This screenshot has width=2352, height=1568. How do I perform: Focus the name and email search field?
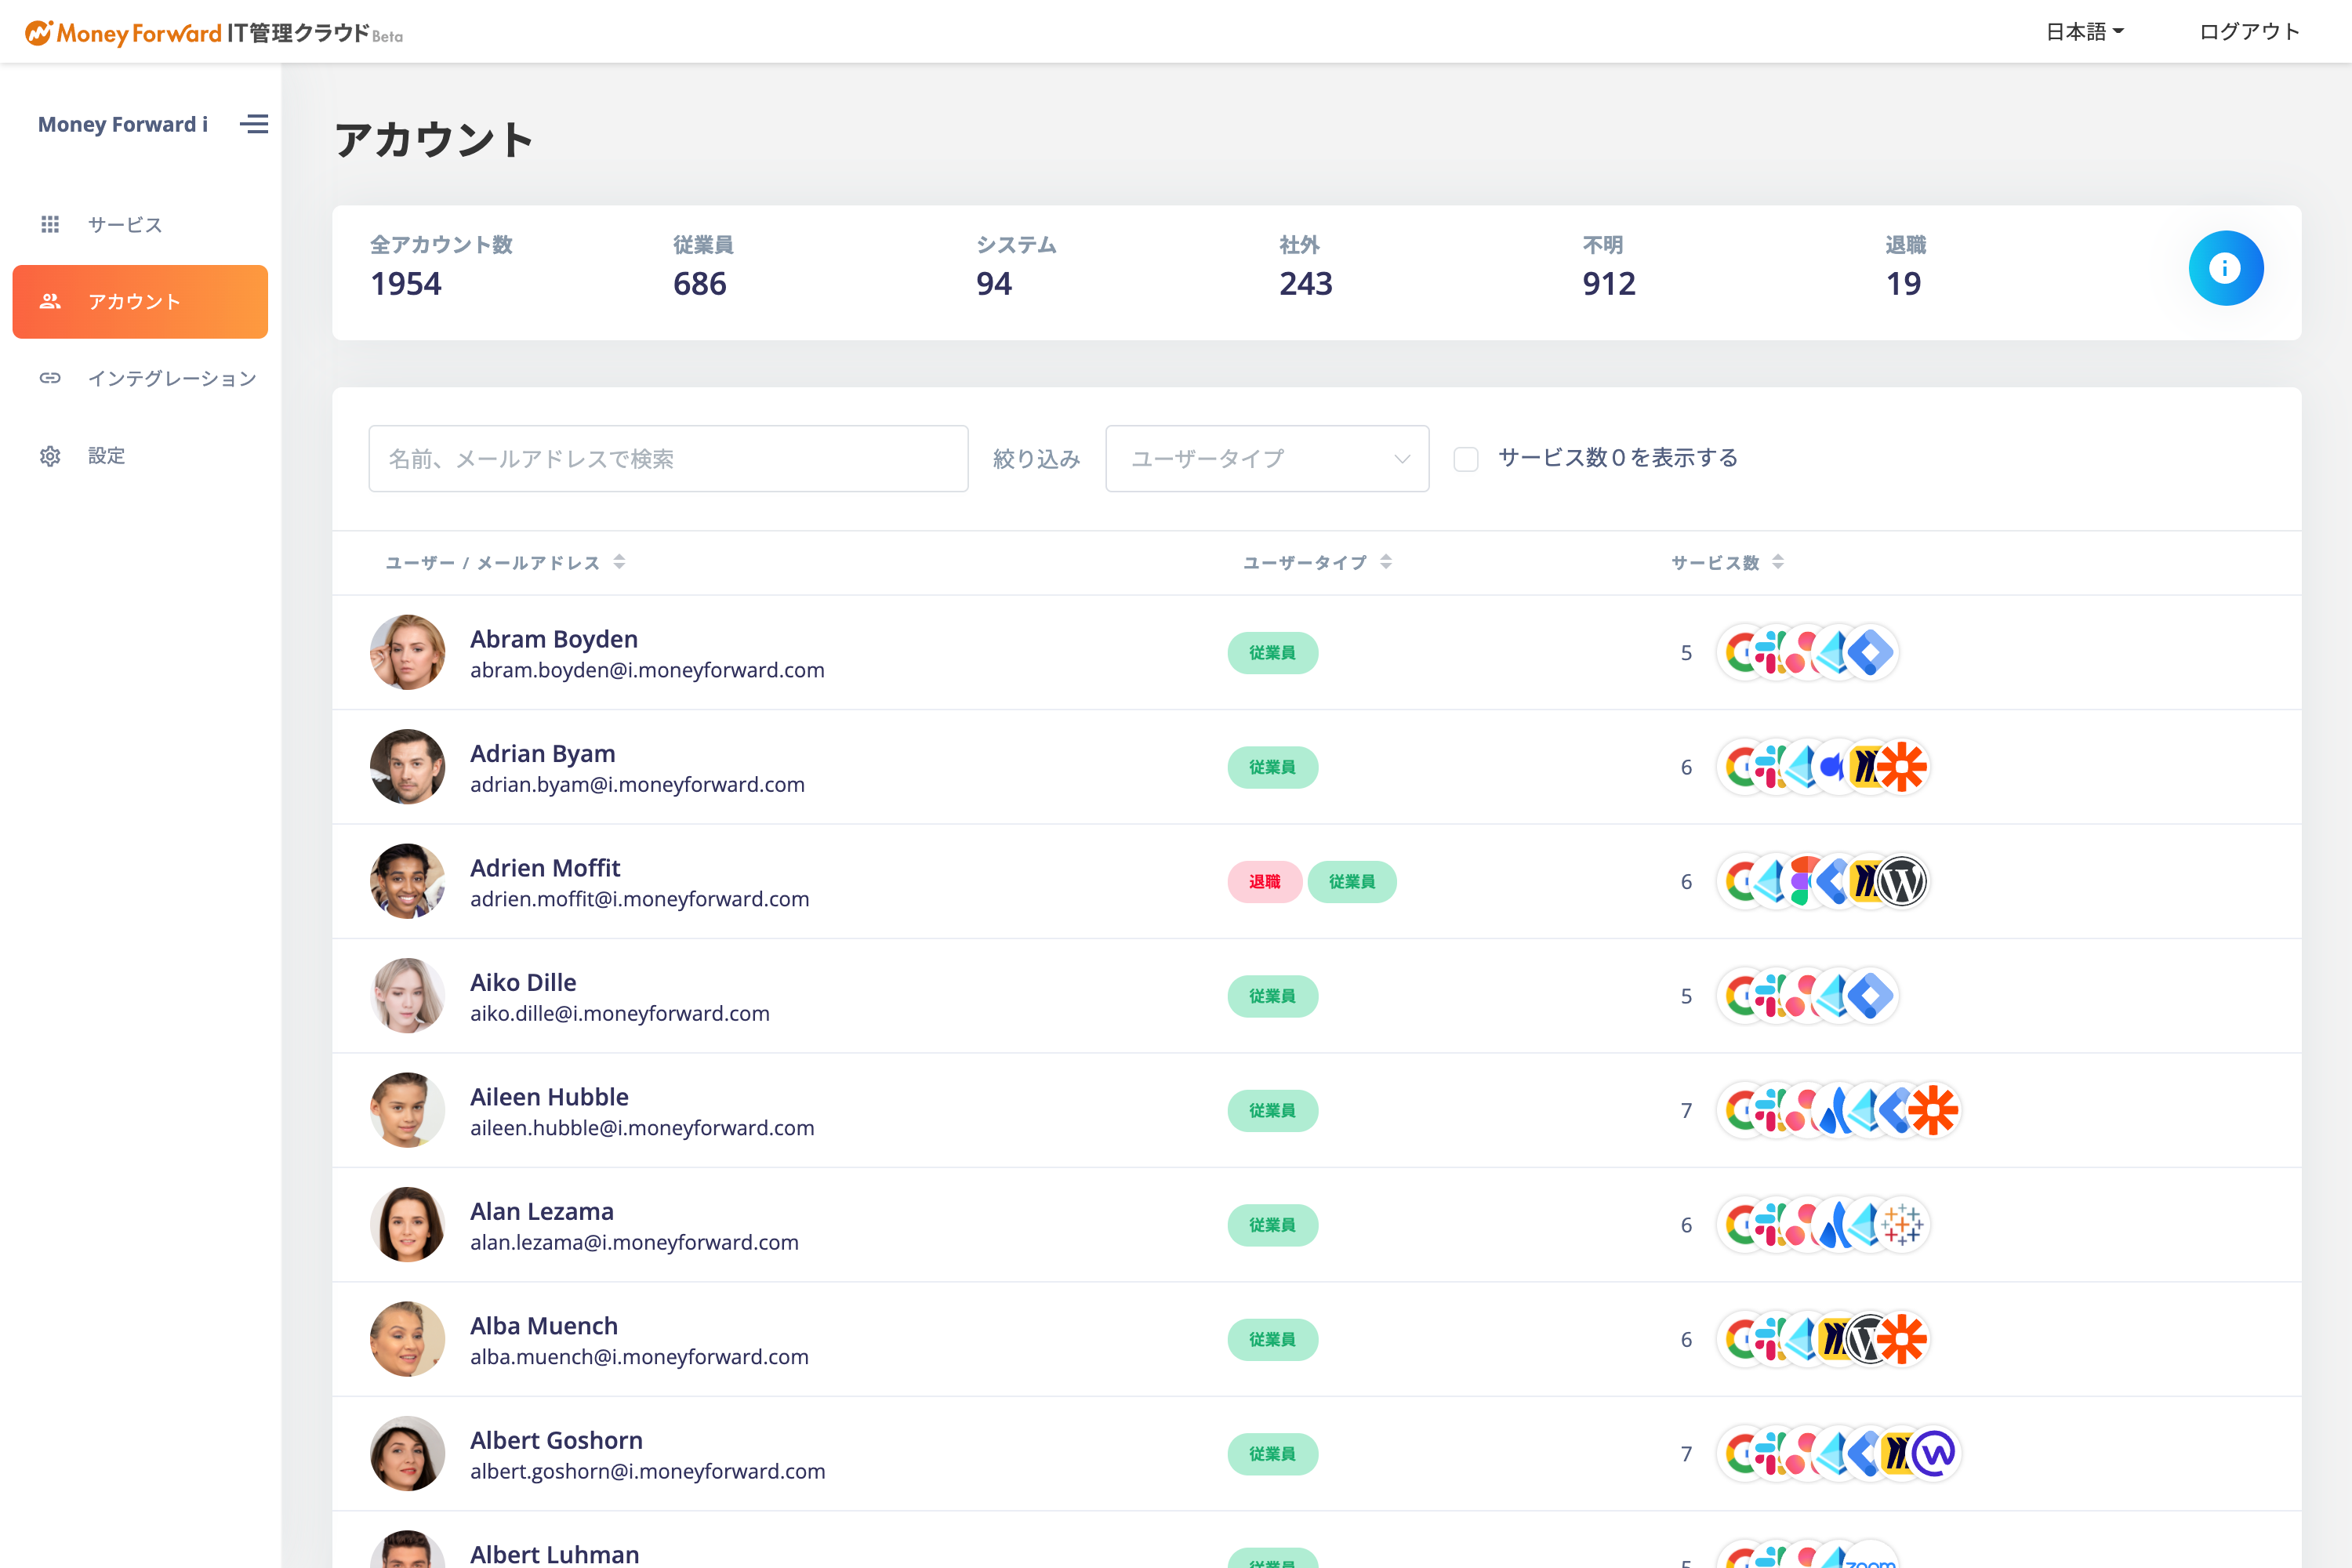click(x=668, y=459)
